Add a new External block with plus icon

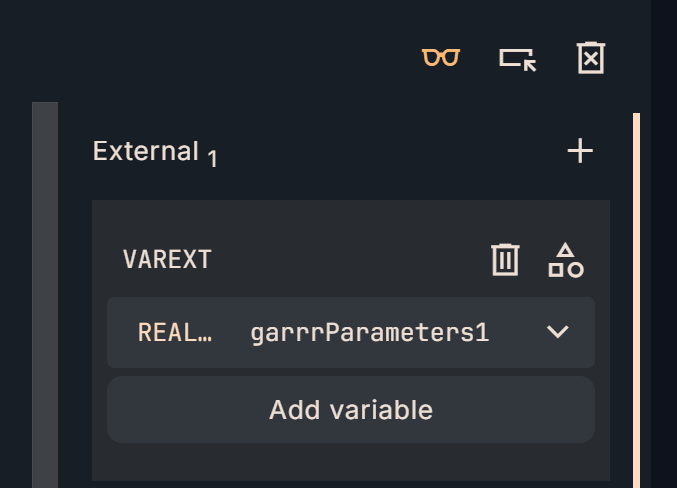pyautogui.click(x=580, y=151)
